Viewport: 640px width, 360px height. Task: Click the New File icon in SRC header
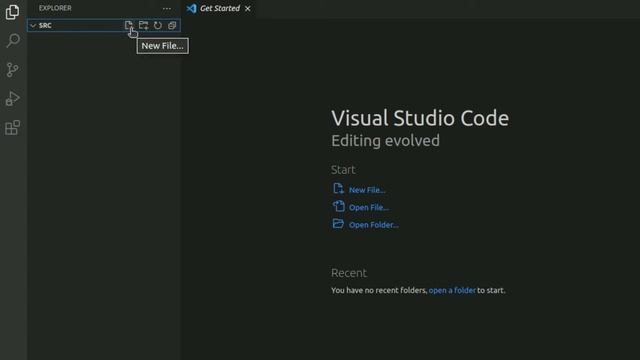click(x=129, y=25)
